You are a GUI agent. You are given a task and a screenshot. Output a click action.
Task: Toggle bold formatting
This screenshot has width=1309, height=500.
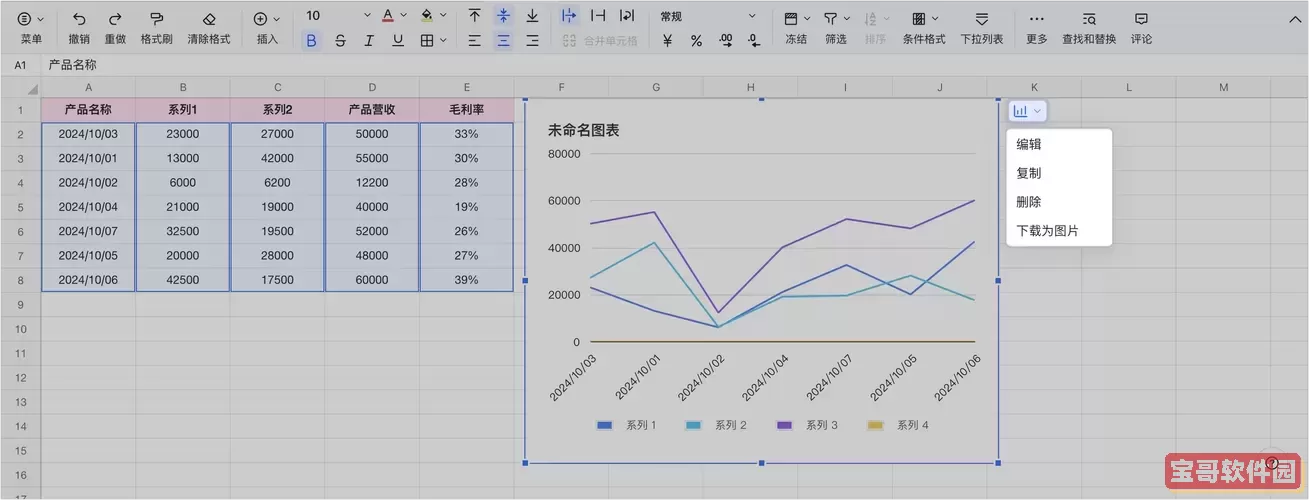[312, 41]
